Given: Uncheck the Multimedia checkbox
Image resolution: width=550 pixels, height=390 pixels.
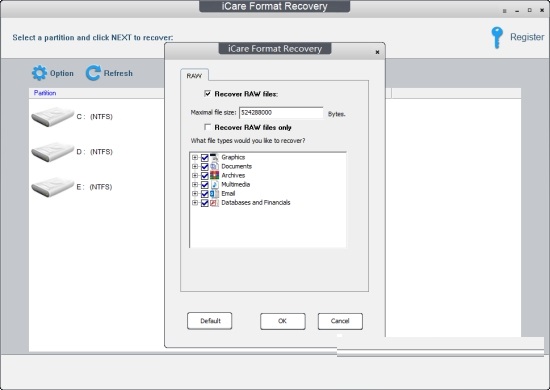Looking at the screenshot, I should (204, 185).
